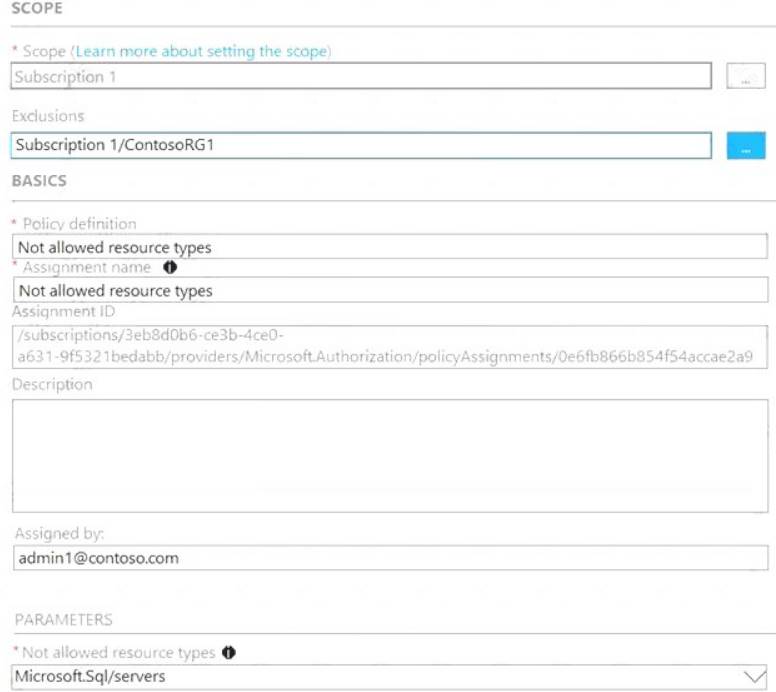
Task: Click the Assignment ID read-only field
Action: (x=390, y=346)
